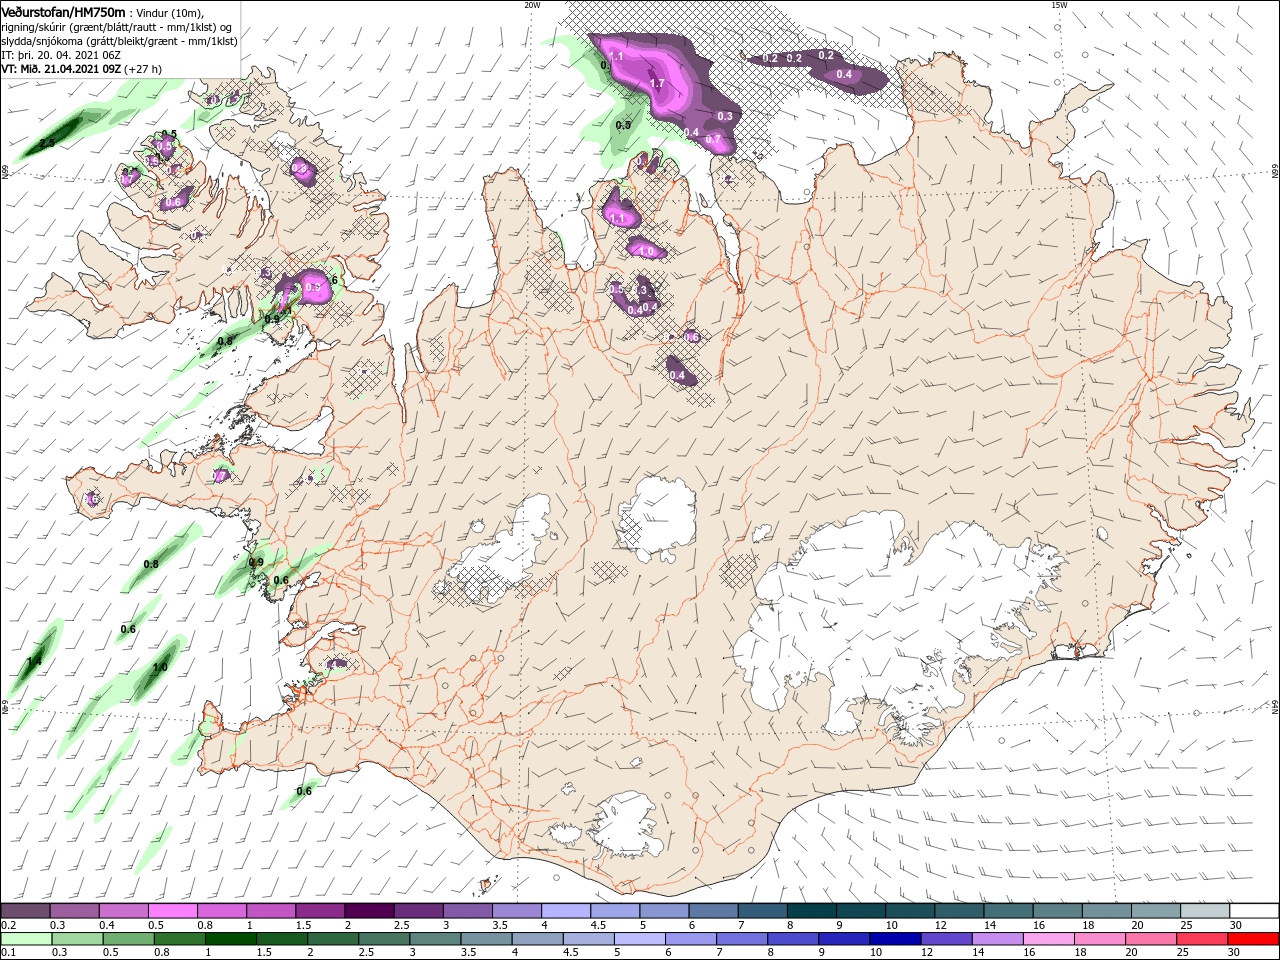This screenshot has height=960, width=1280.
Task: Click the 15W longitude label
Action: [x=1059, y=5]
